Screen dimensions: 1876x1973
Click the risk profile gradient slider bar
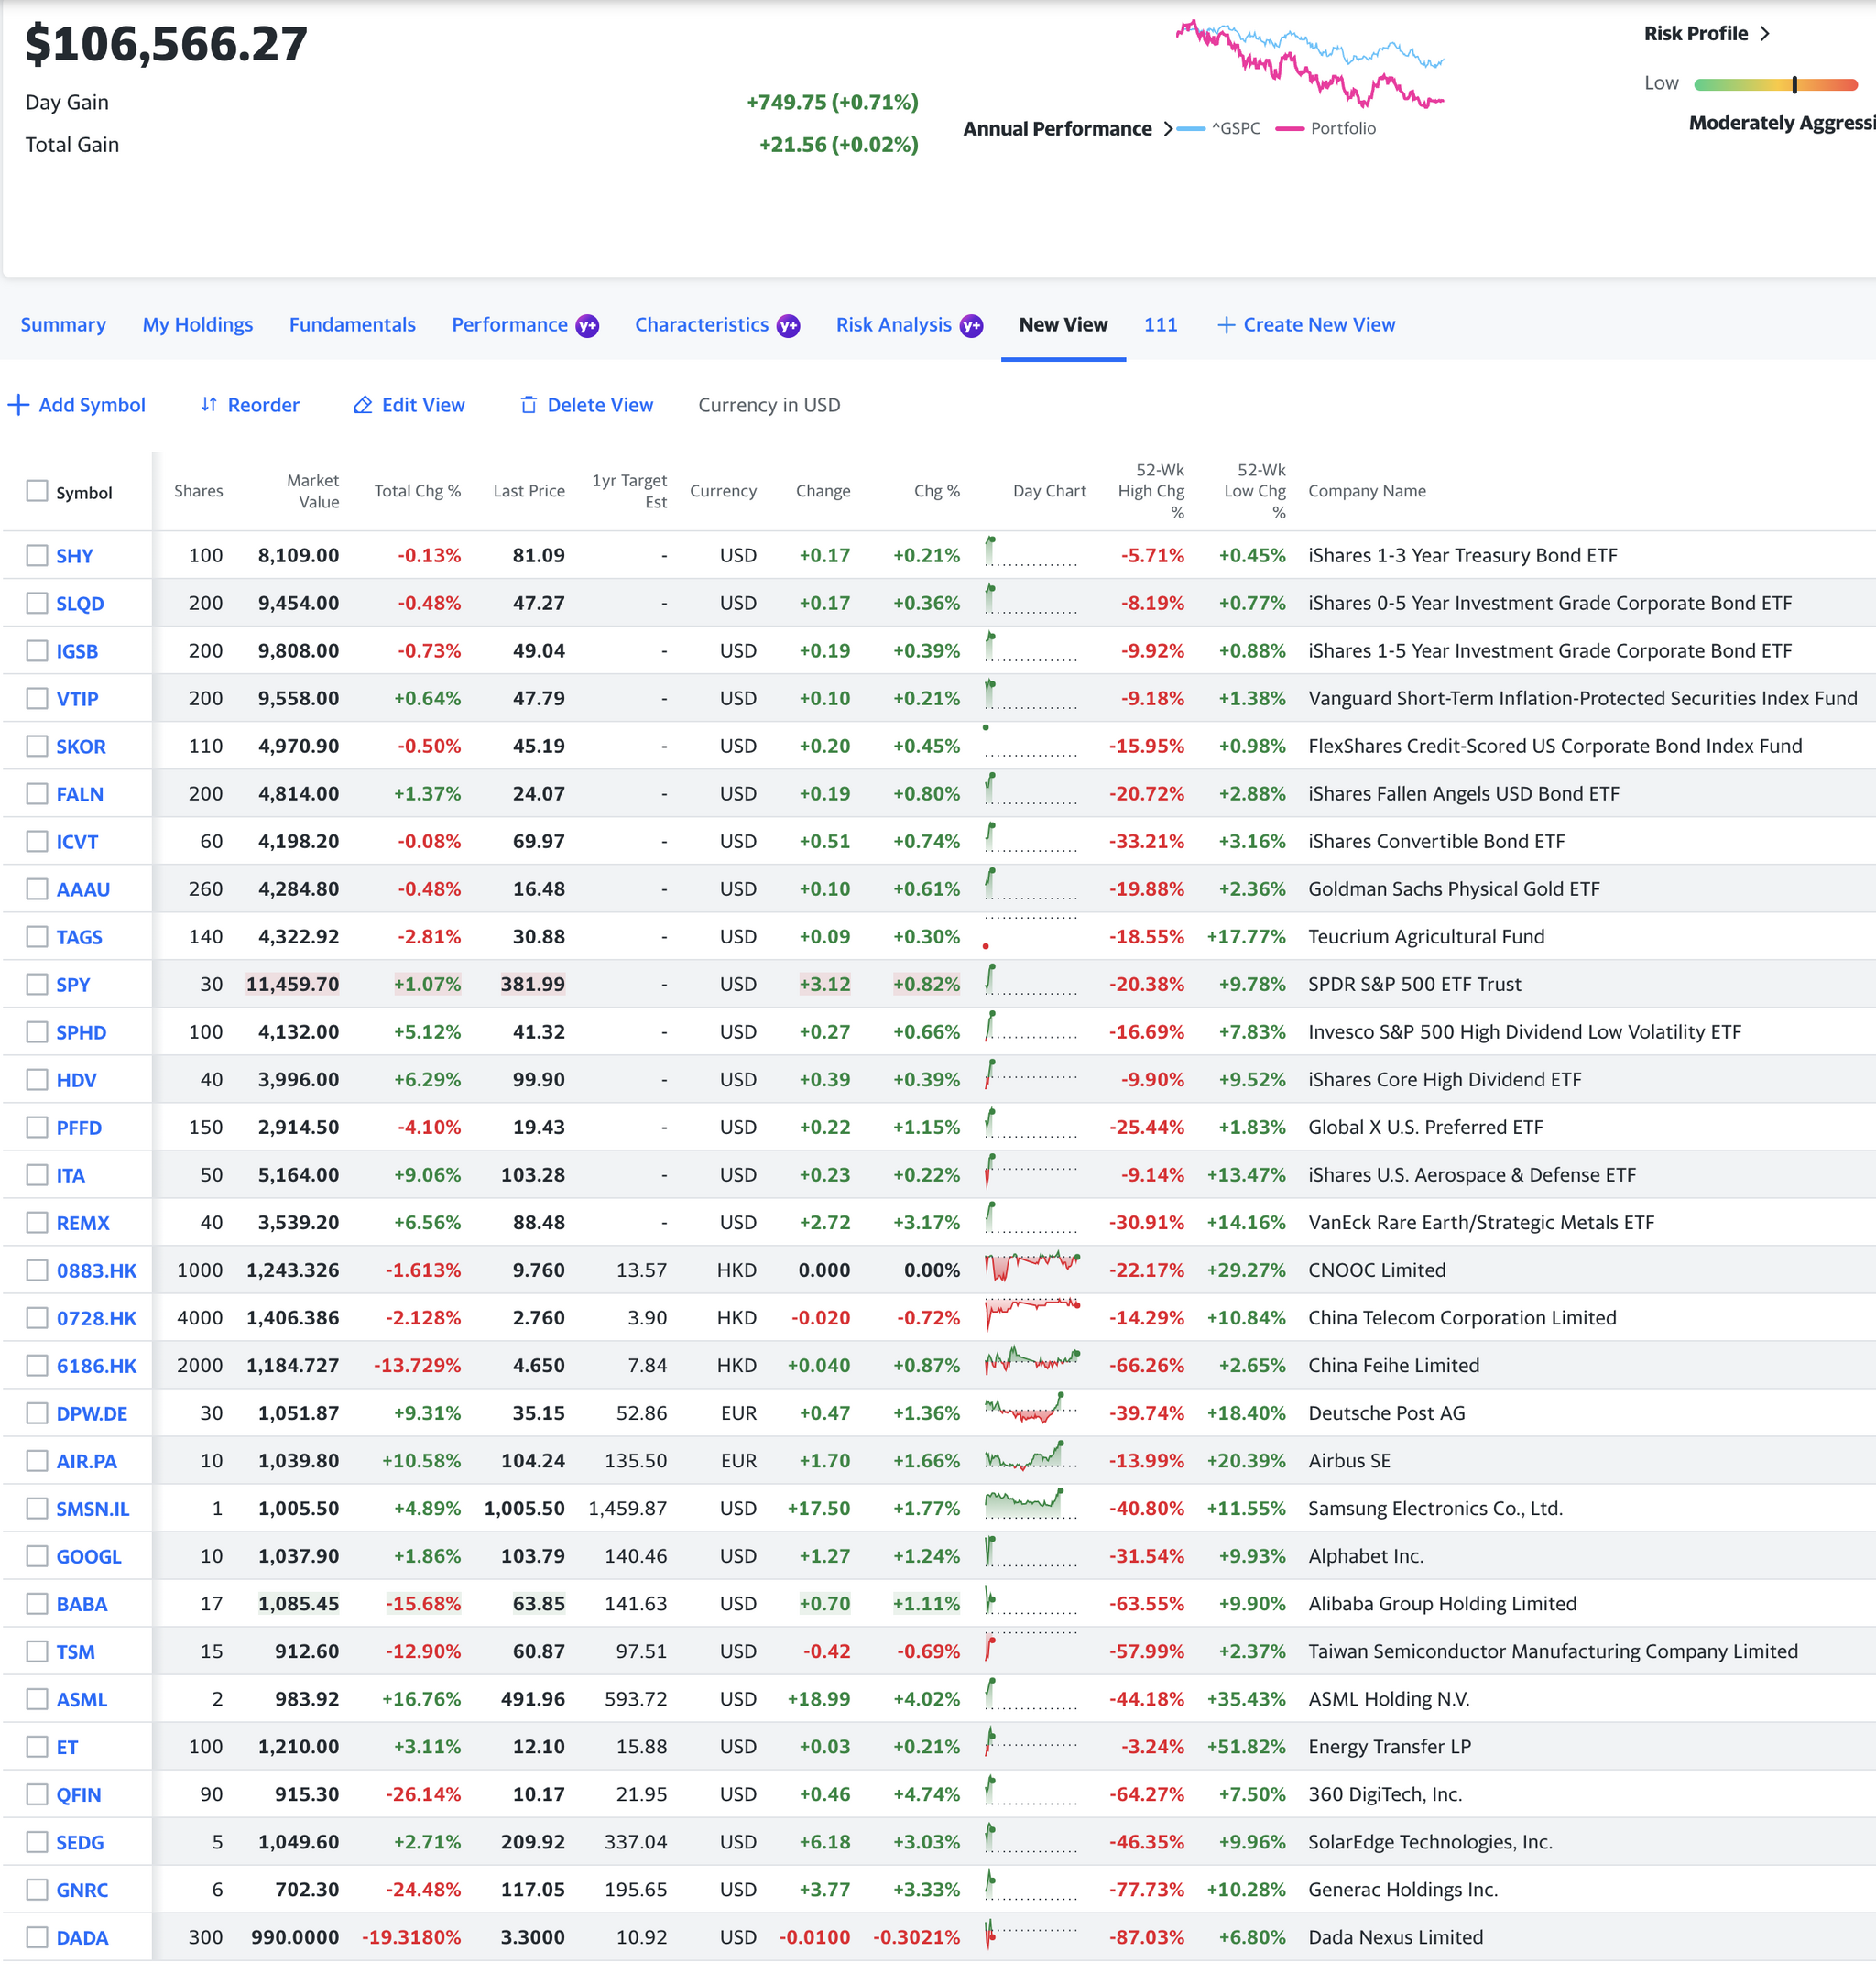[1775, 85]
